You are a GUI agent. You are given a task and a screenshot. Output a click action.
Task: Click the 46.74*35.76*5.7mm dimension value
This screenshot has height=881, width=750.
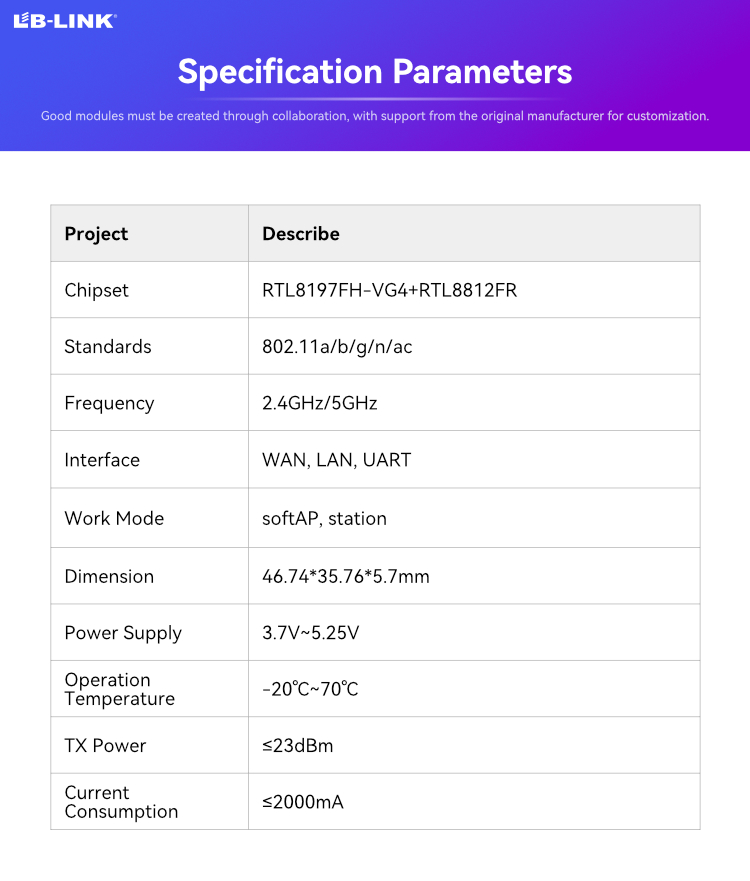346,576
